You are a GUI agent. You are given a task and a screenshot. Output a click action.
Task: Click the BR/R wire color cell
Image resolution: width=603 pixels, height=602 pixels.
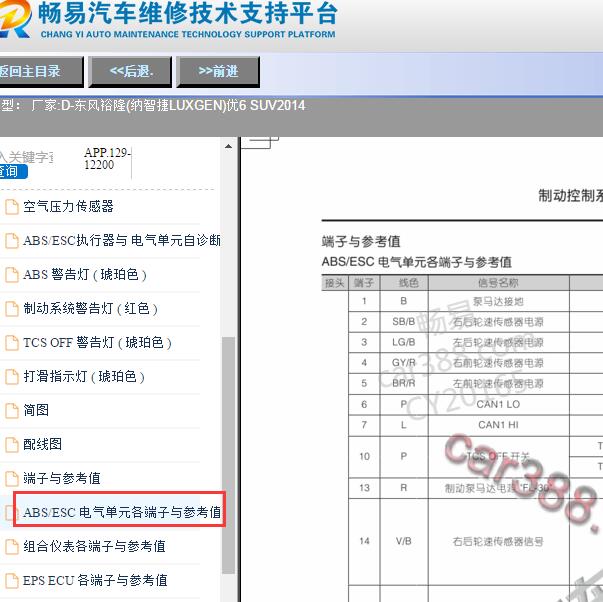coord(404,383)
